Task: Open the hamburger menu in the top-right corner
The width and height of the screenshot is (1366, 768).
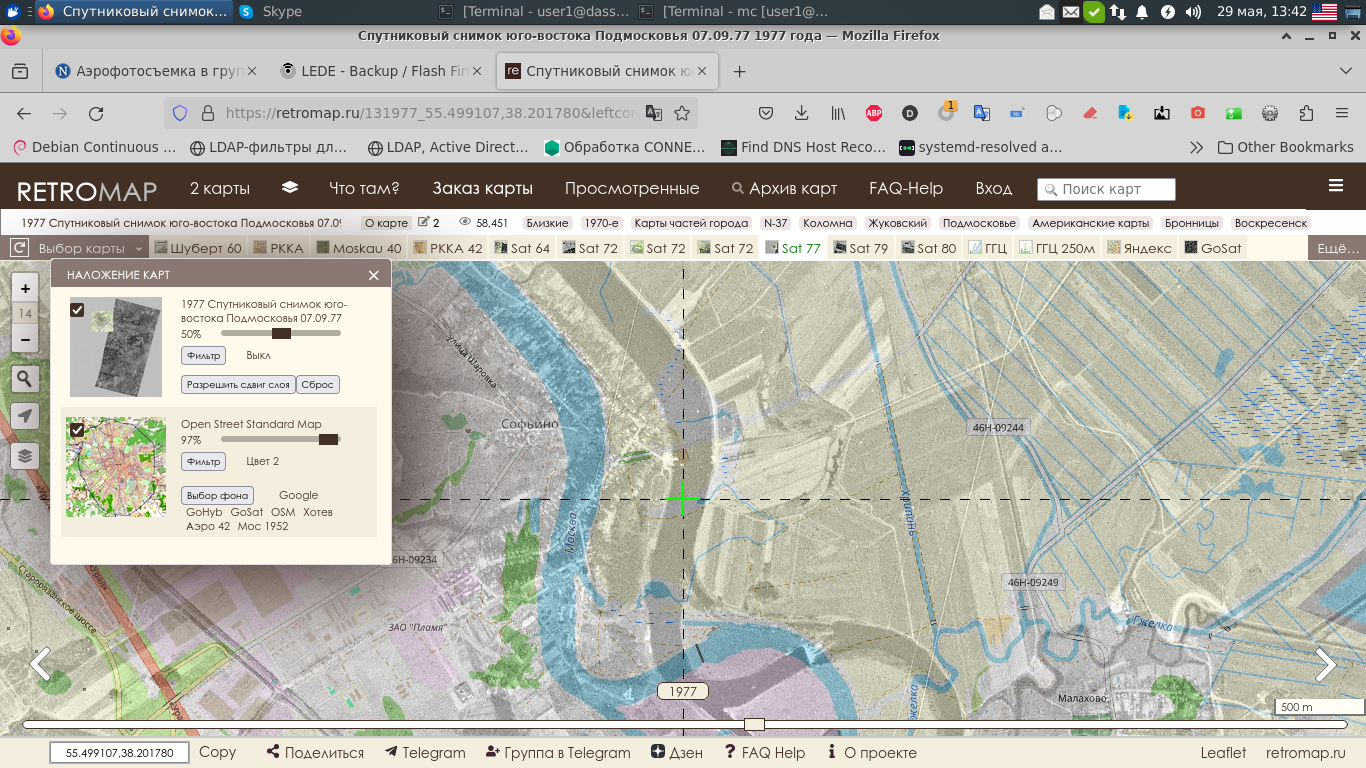Action: tap(1337, 185)
